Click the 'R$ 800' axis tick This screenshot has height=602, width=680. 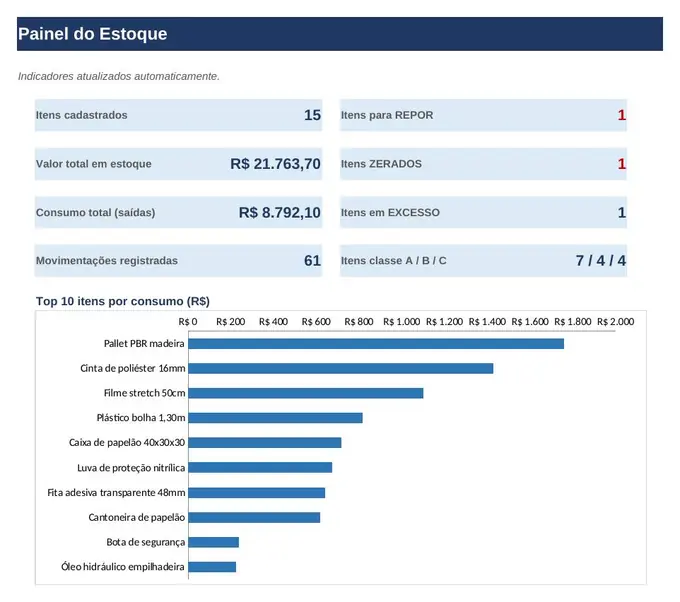(359, 322)
